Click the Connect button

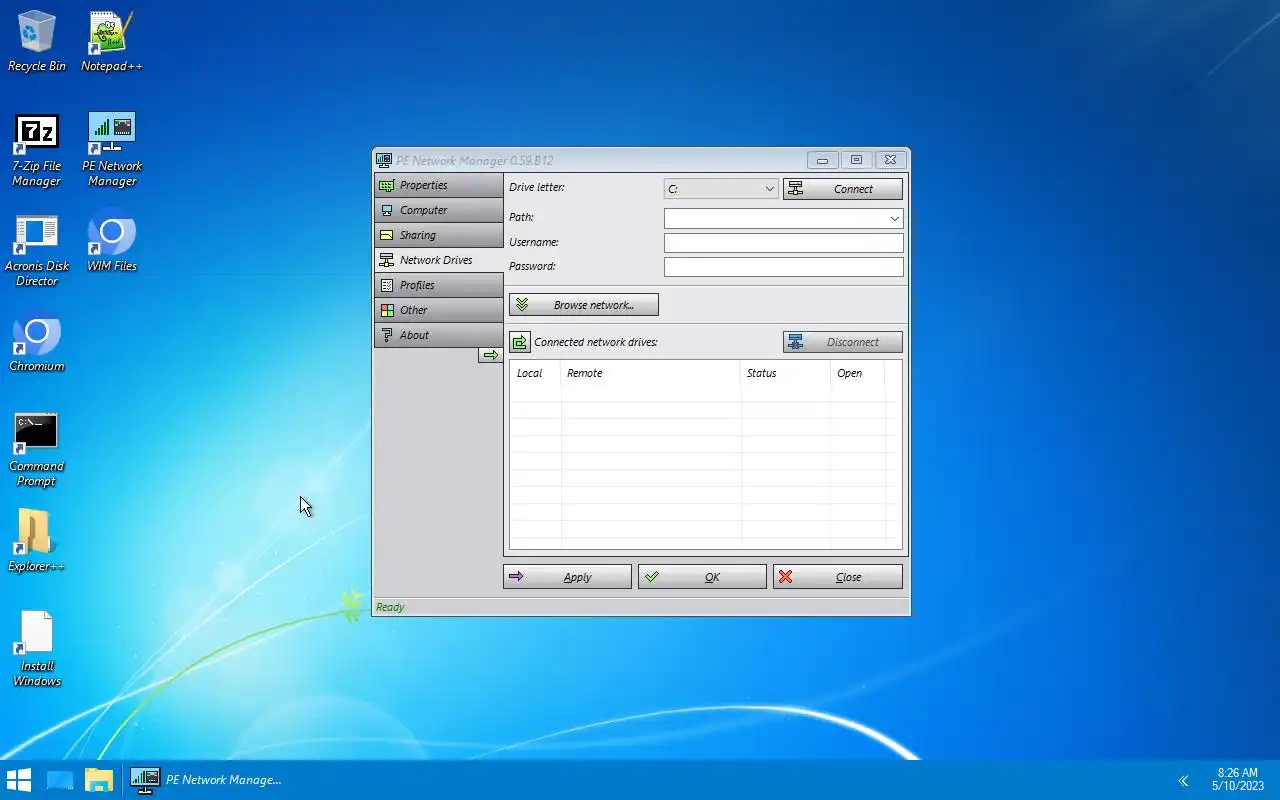(843, 189)
